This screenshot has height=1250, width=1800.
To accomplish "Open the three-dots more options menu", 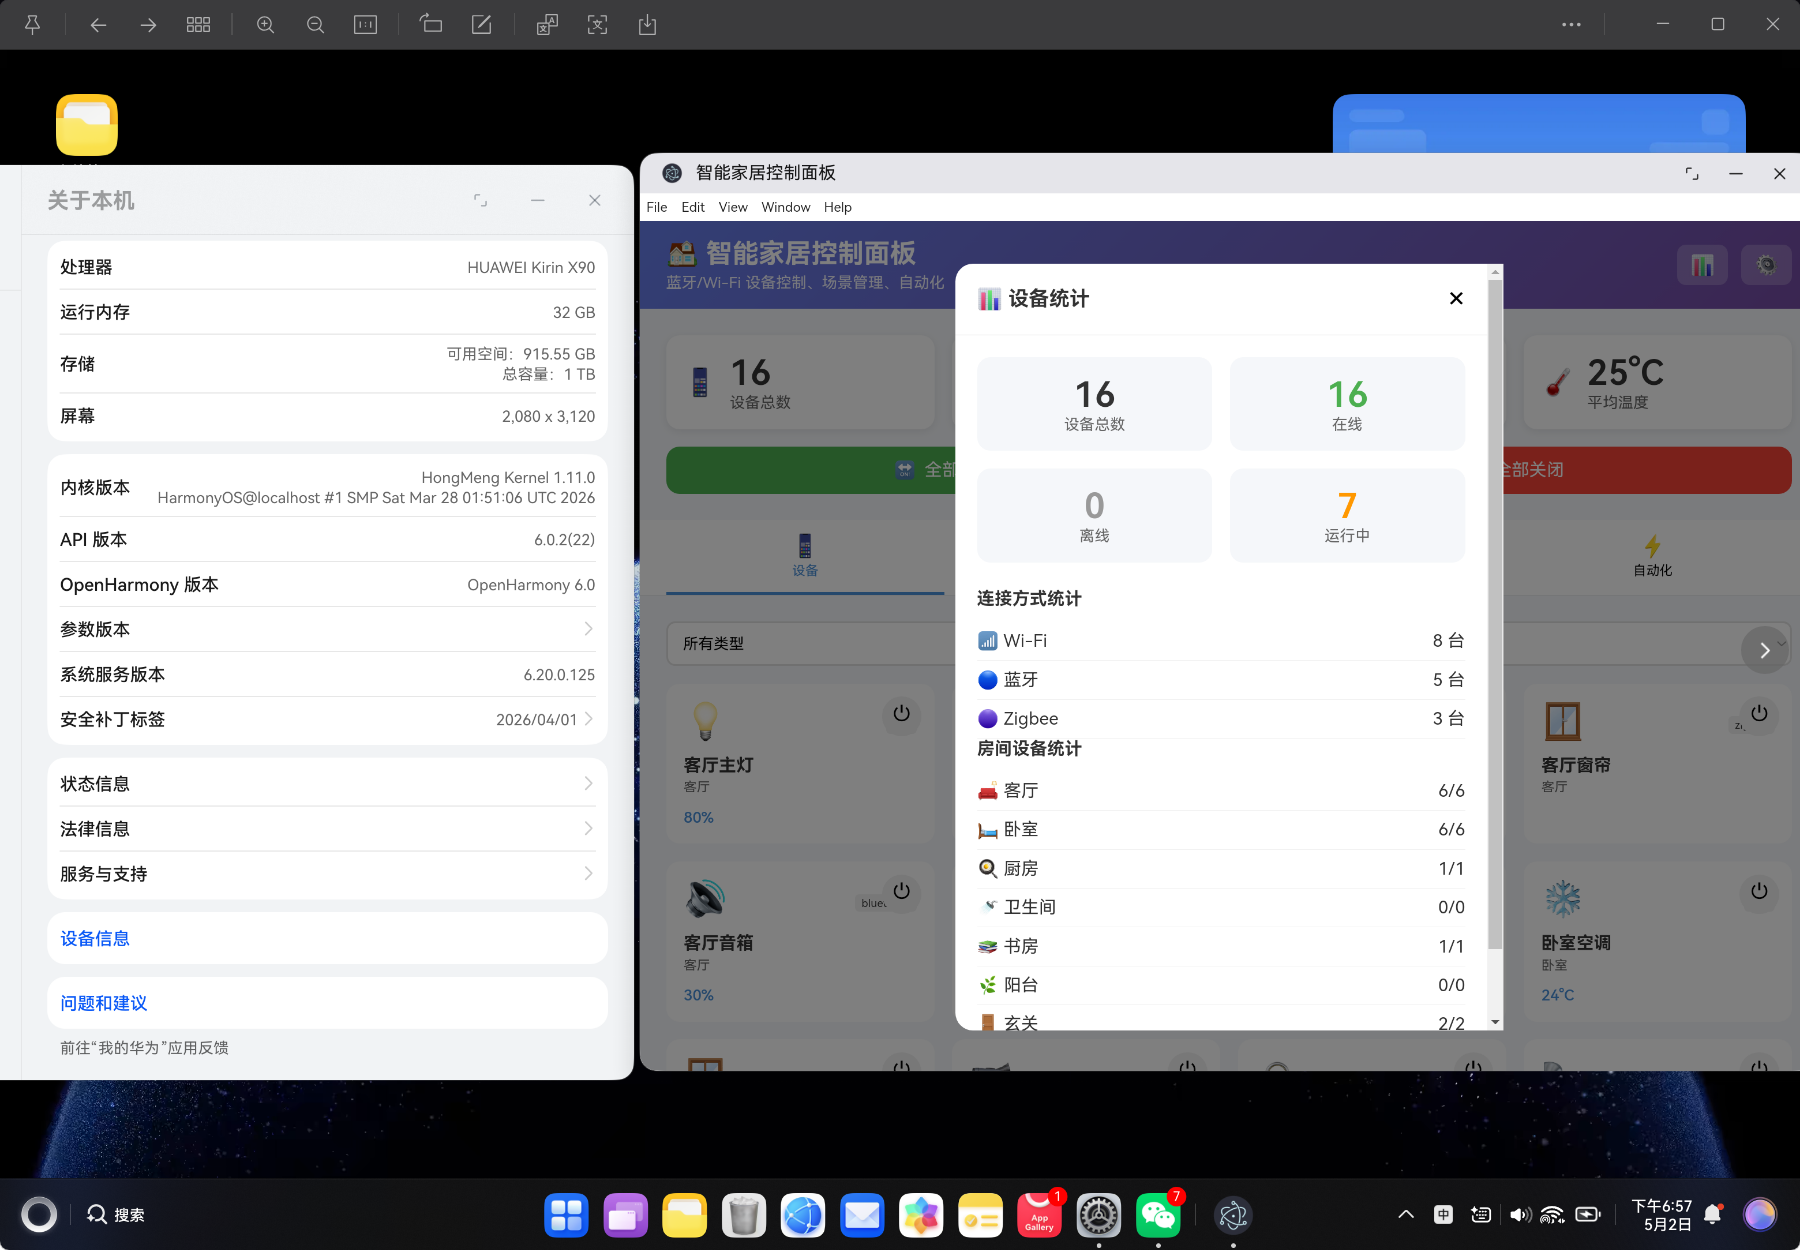I will (x=1571, y=25).
